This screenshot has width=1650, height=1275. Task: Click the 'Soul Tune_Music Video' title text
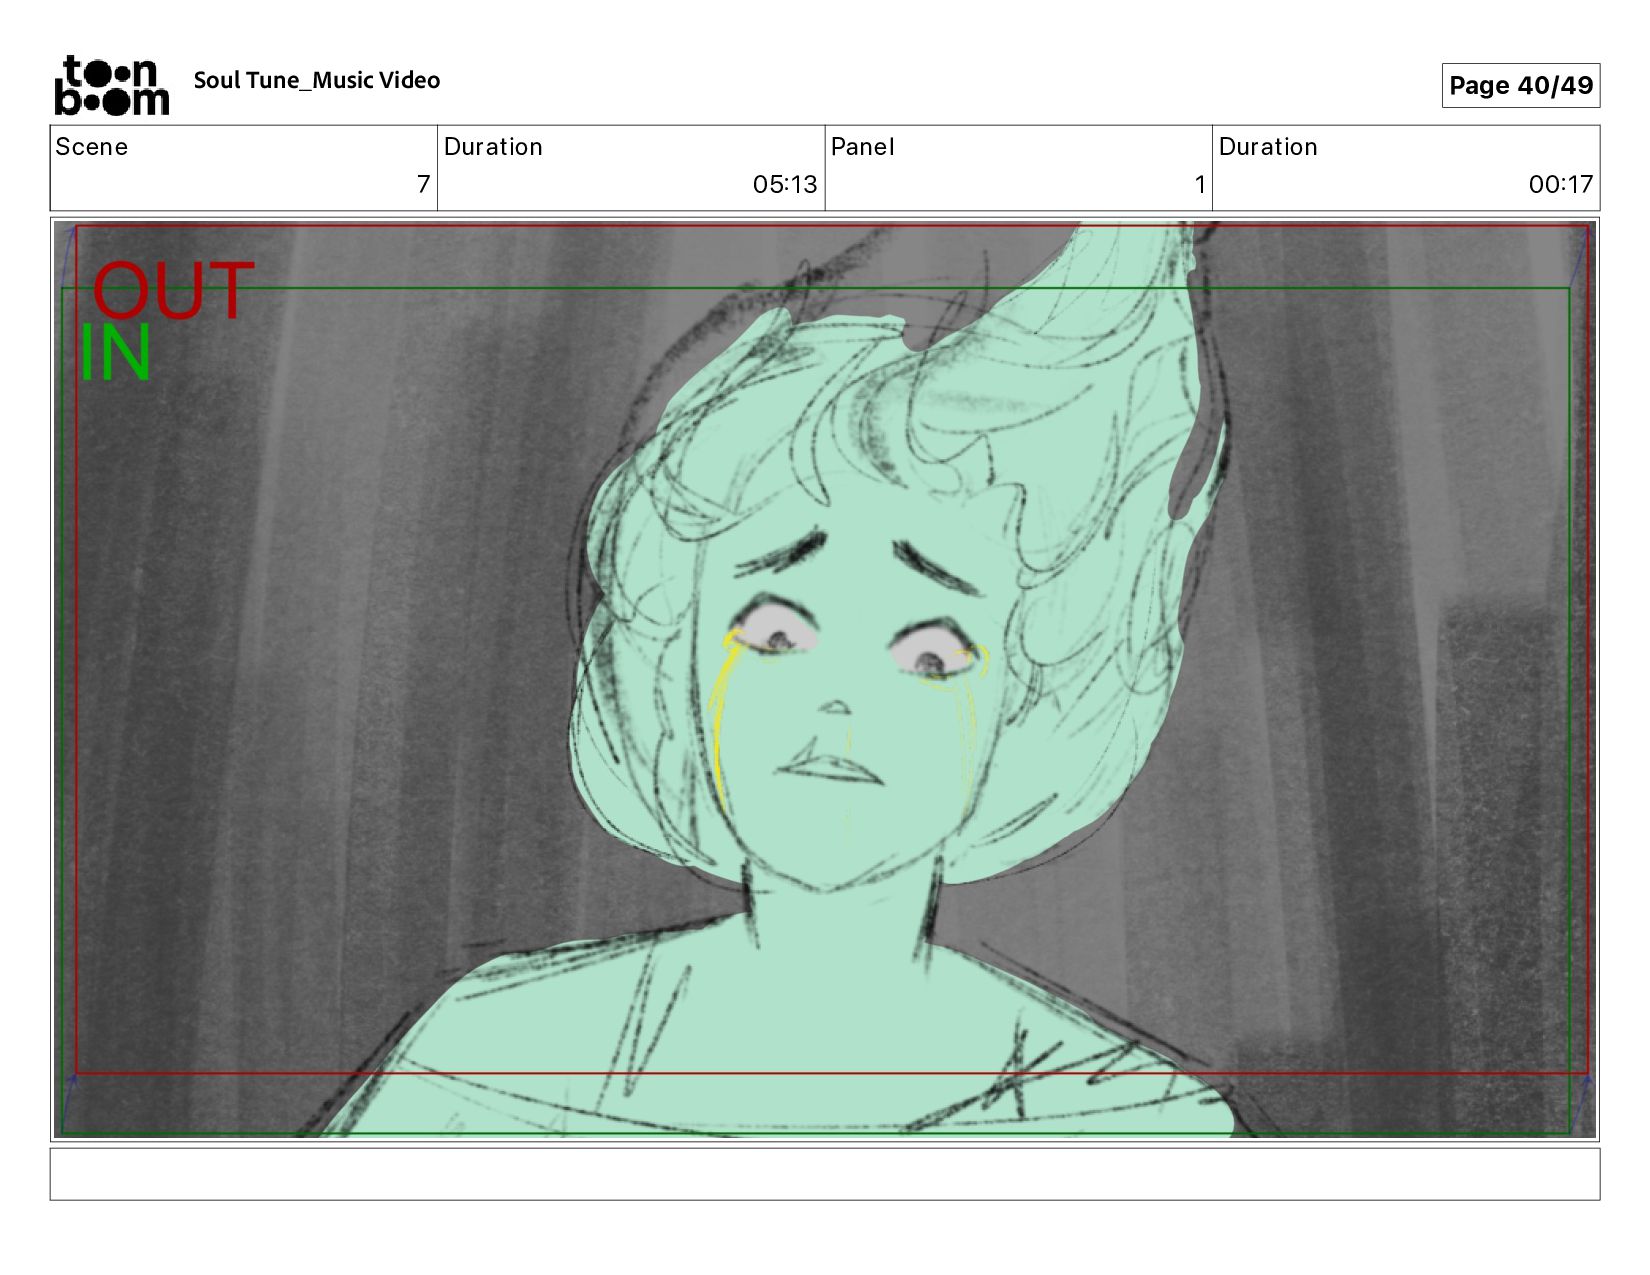point(317,80)
